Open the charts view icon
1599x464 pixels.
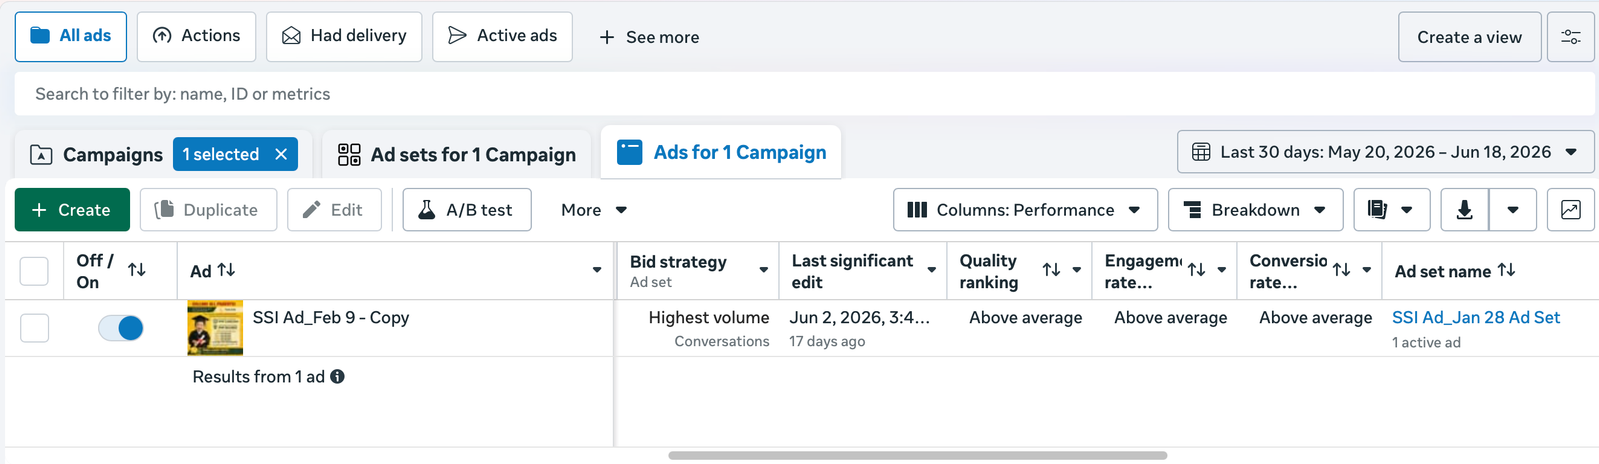click(1571, 210)
